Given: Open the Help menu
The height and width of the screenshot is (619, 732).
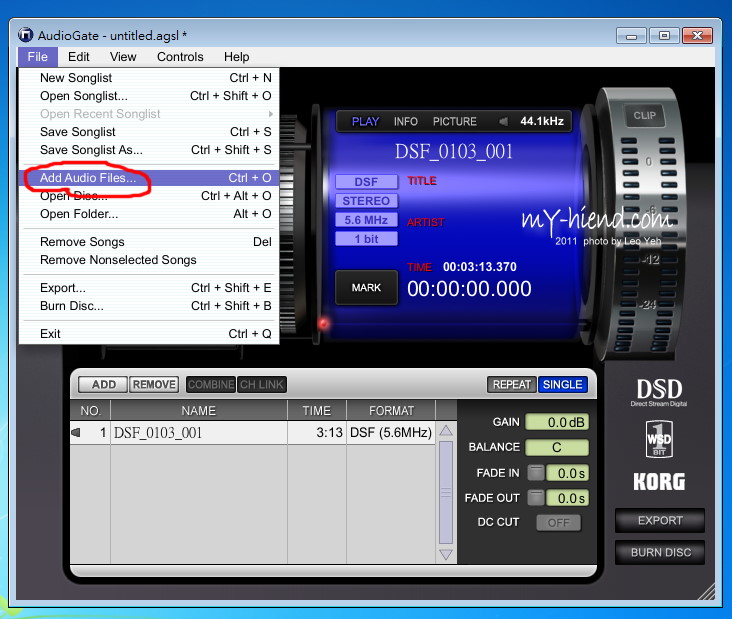Looking at the screenshot, I should (x=237, y=57).
